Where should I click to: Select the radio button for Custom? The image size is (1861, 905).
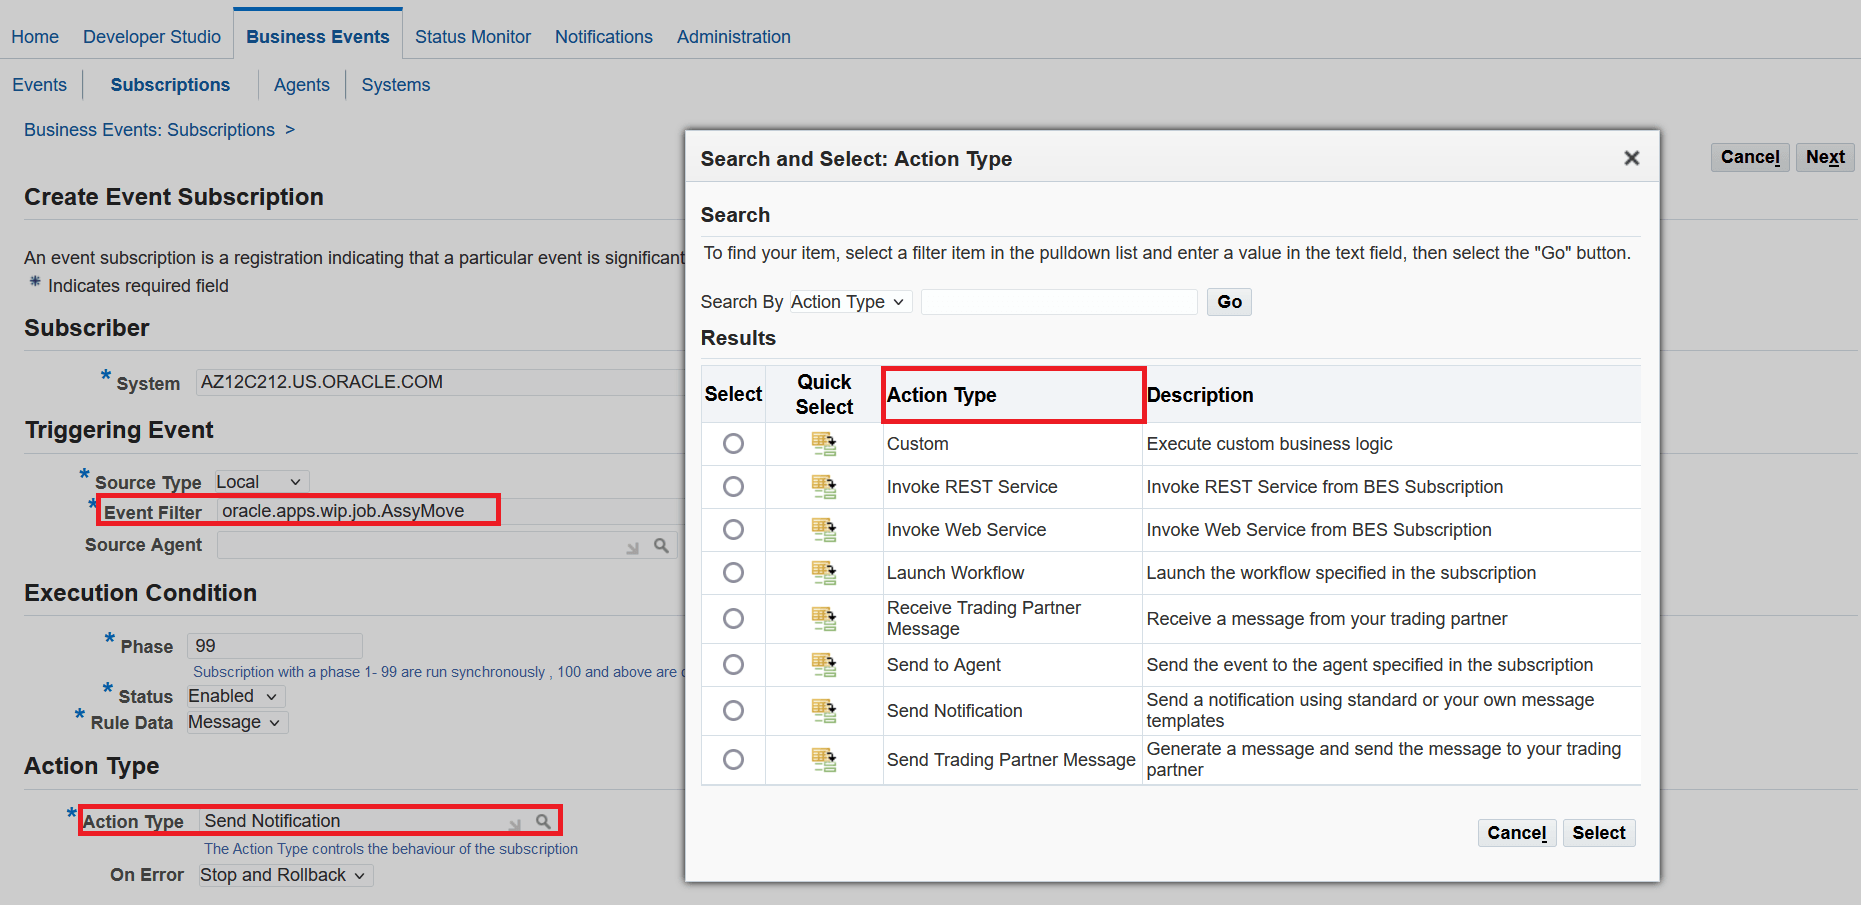pyautogui.click(x=733, y=443)
